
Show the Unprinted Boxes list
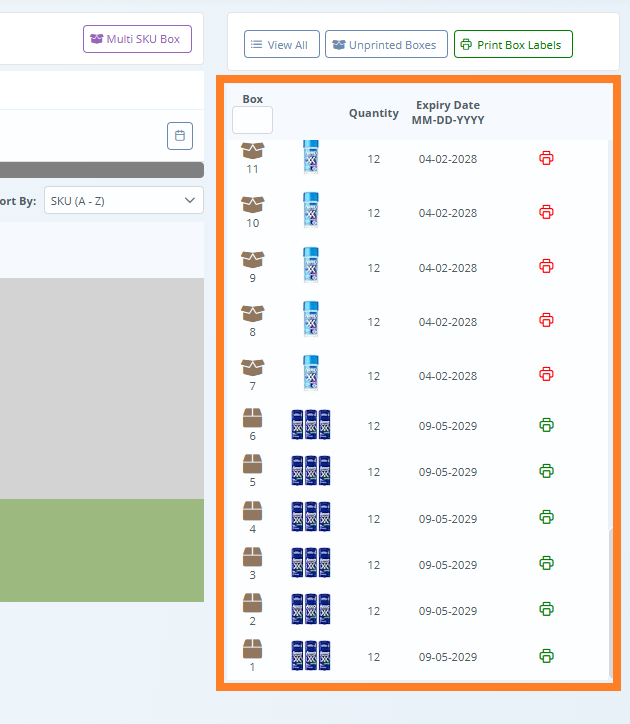point(386,45)
